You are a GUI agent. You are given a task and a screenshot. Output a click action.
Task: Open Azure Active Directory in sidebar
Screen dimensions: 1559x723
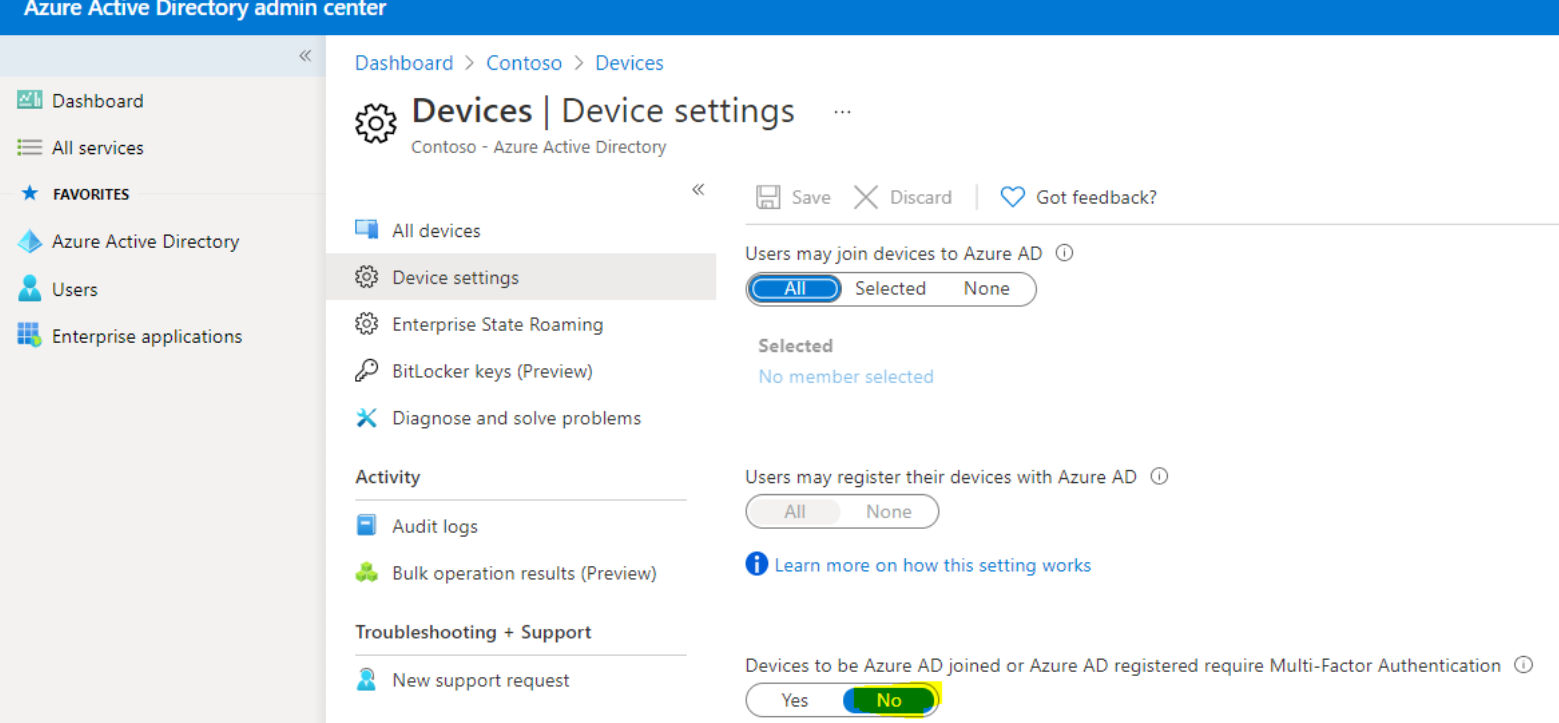tap(145, 241)
